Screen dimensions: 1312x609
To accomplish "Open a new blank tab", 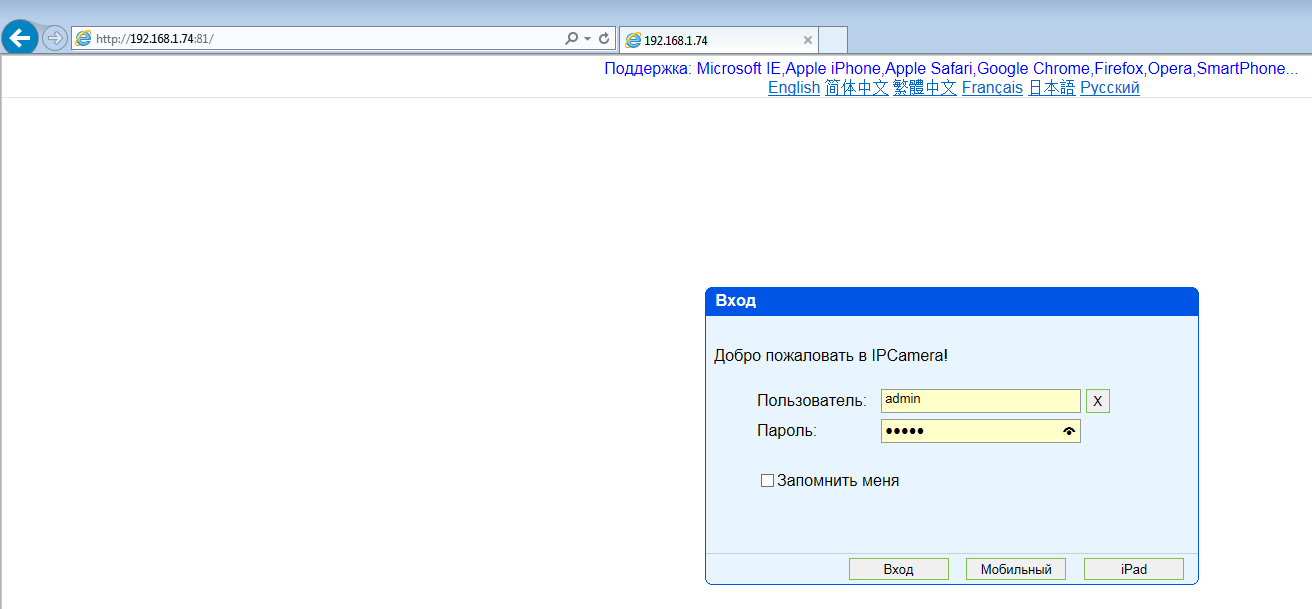I will (x=833, y=40).
